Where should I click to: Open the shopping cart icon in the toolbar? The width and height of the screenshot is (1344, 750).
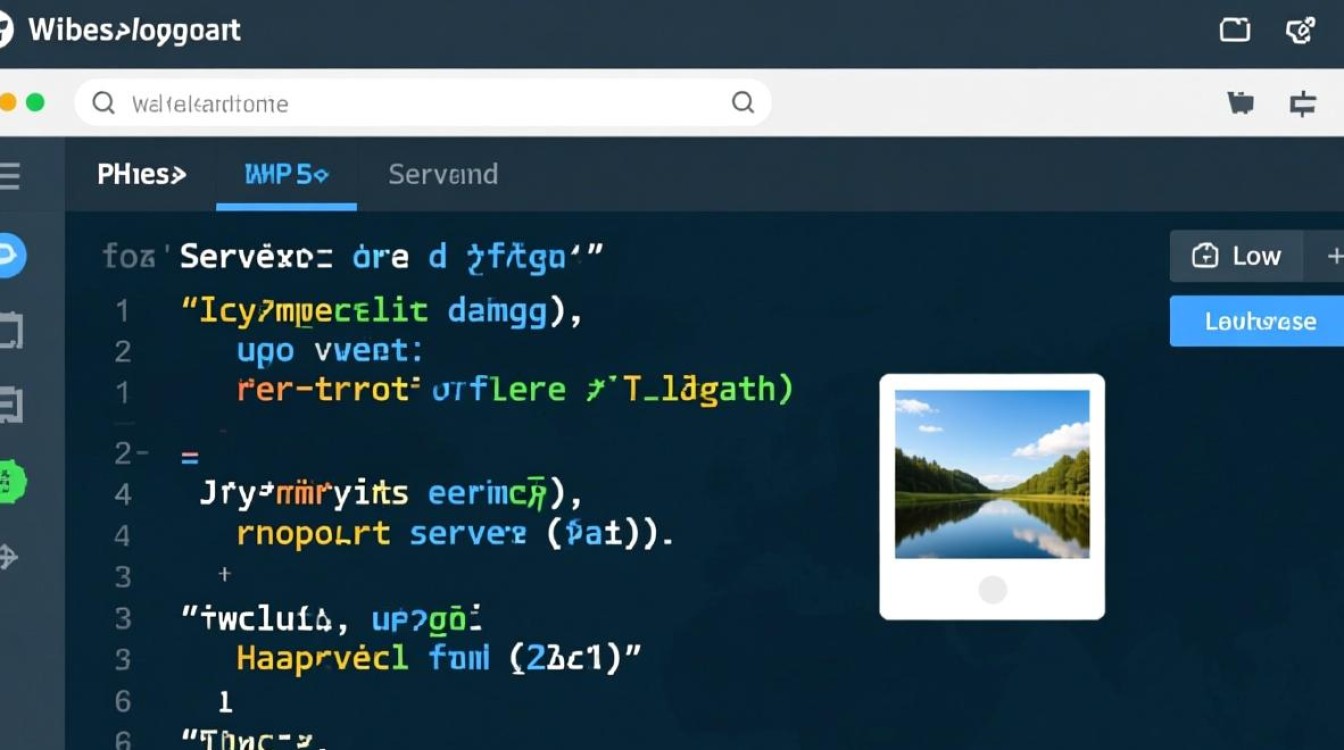[1240, 103]
